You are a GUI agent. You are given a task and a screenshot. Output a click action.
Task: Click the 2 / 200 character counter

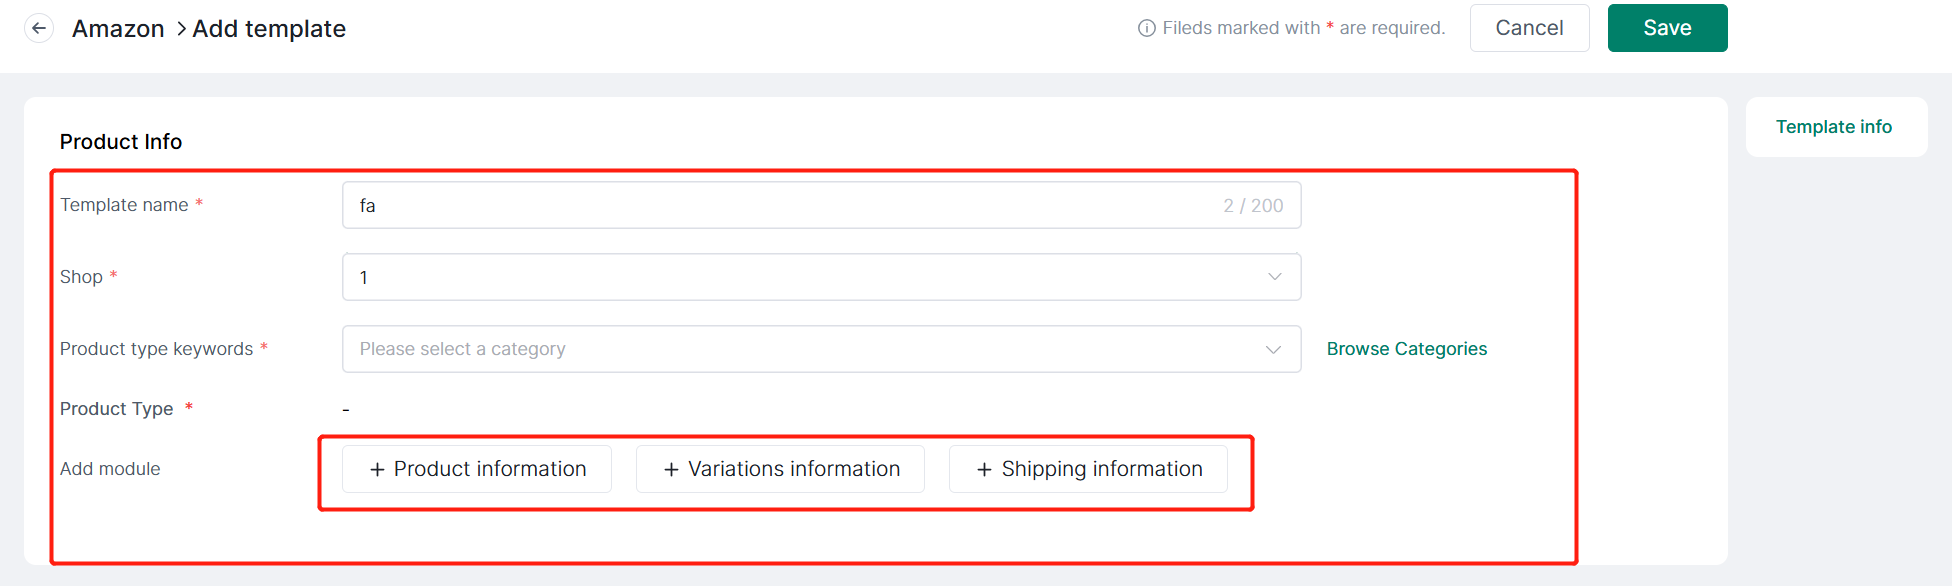pos(1253,206)
